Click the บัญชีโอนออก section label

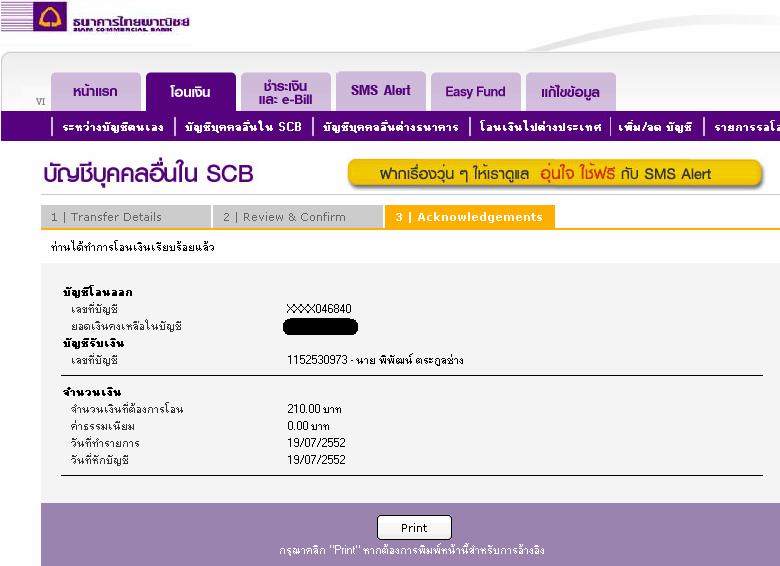click(x=98, y=292)
